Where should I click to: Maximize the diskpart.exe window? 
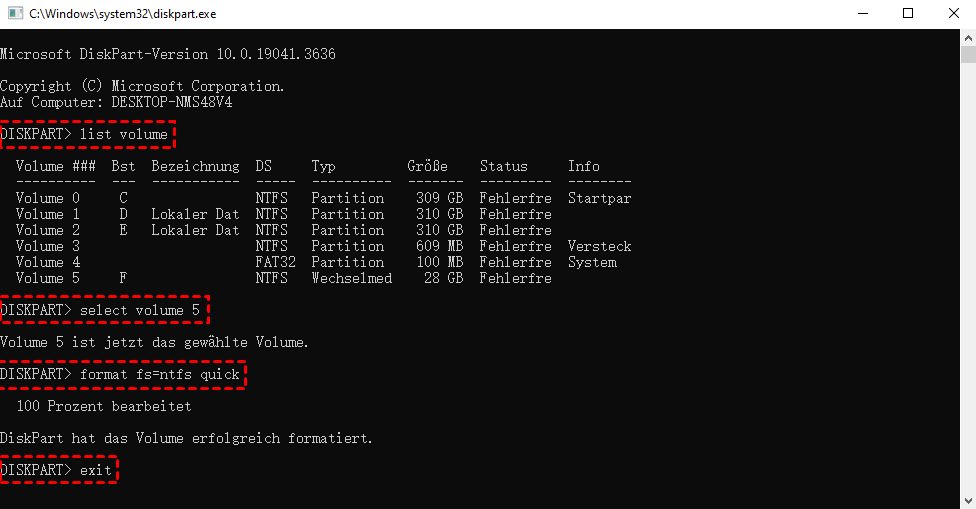[x=908, y=14]
